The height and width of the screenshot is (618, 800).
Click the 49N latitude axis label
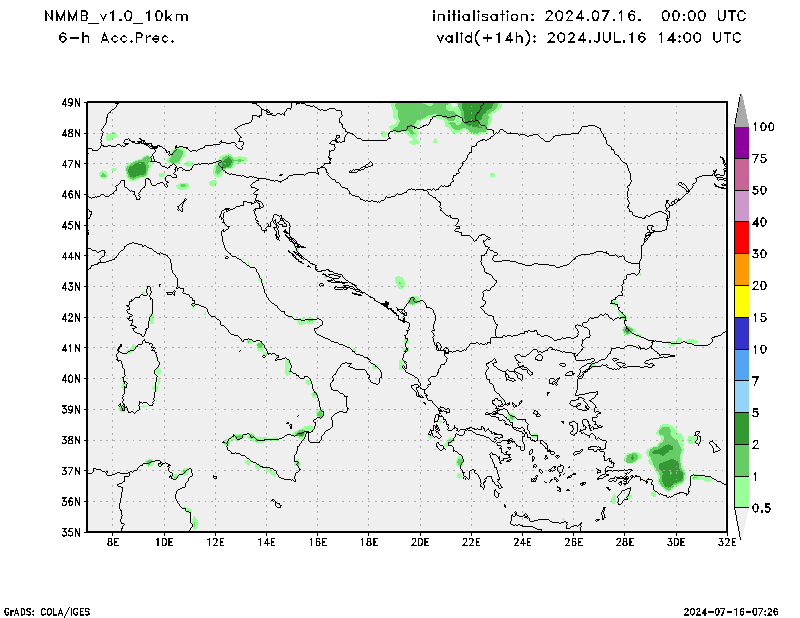coord(70,103)
